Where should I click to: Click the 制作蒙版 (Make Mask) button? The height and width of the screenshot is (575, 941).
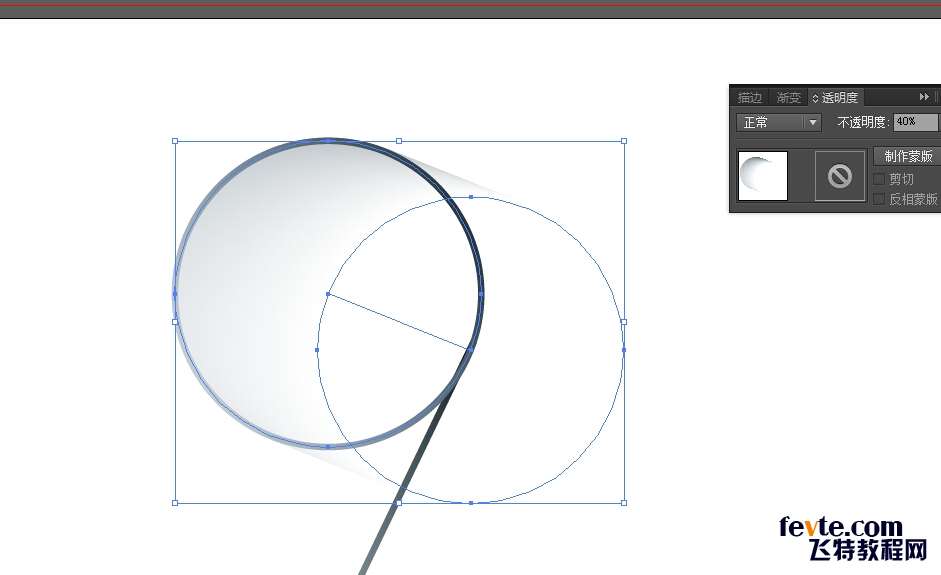click(907, 156)
